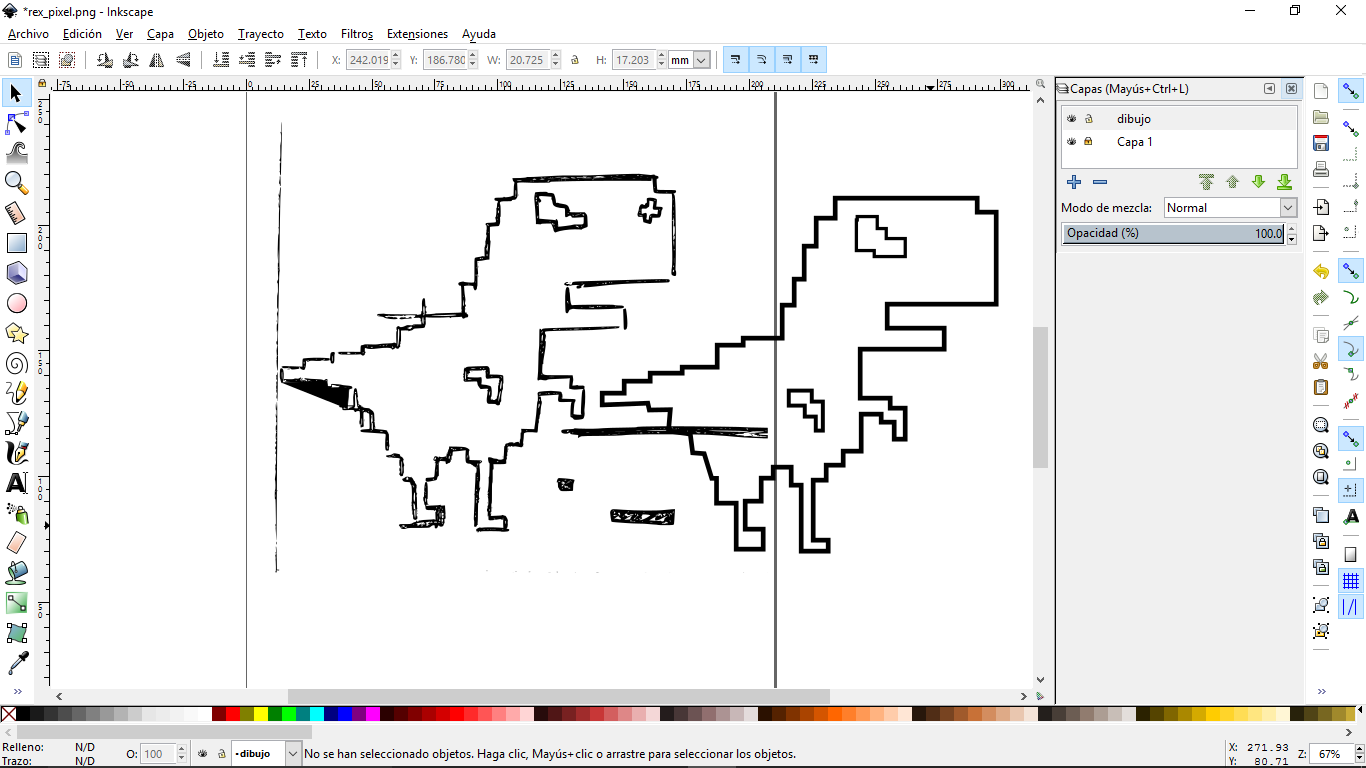Open the Trayecto menu
Image resolution: width=1366 pixels, height=768 pixels.
point(261,34)
